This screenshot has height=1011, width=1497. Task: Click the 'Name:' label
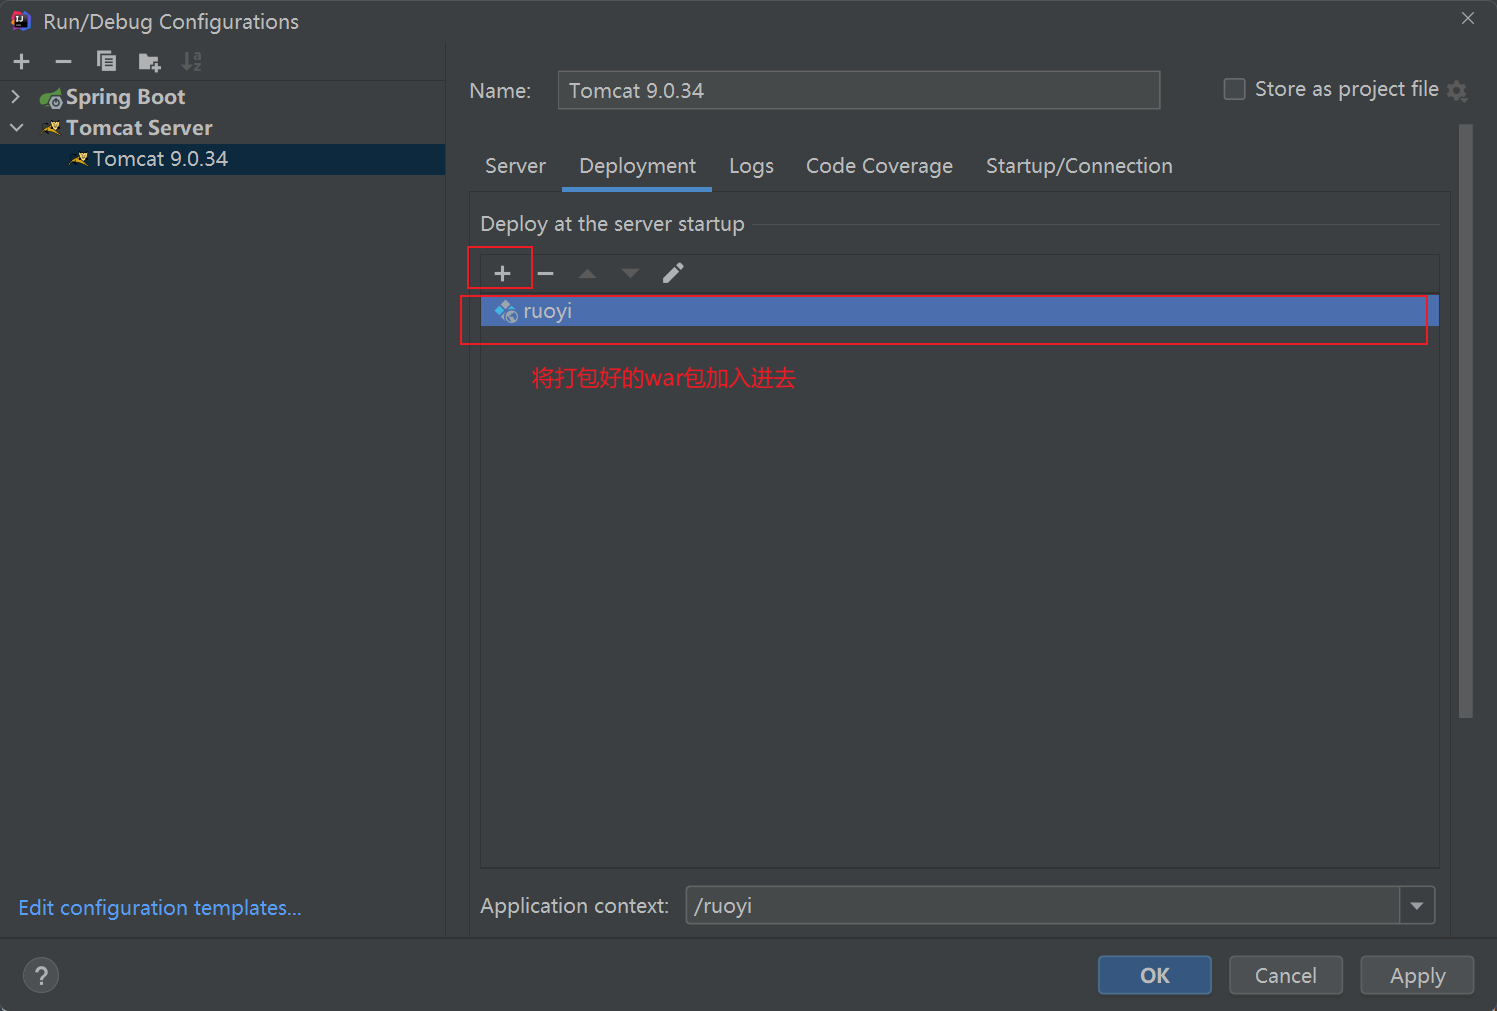pyautogui.click(x=500, y=91)
